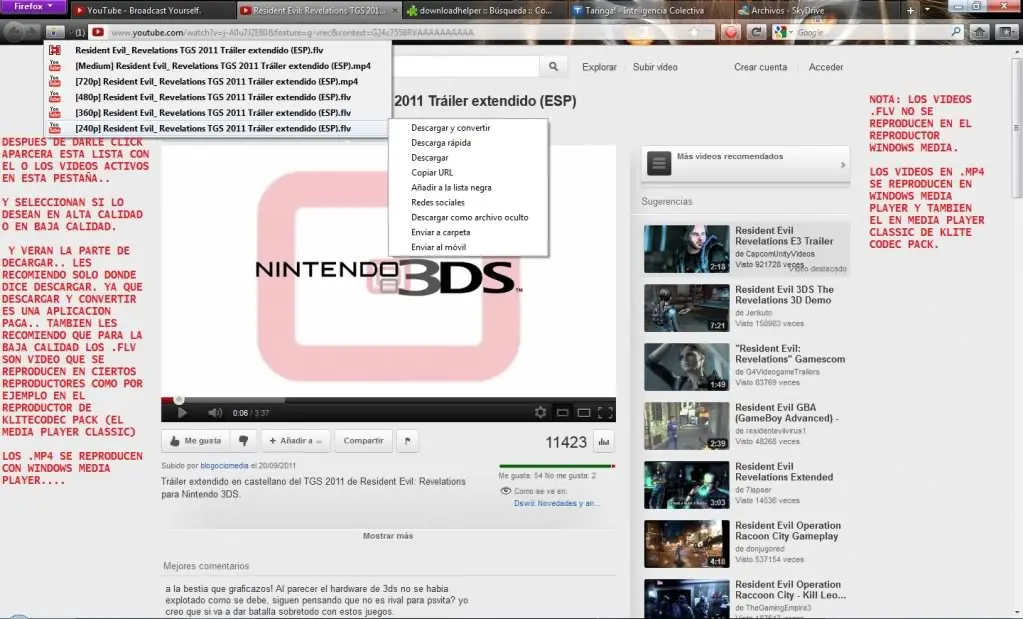
Task: Mute the video volume icon
Action: click(215, 412)
